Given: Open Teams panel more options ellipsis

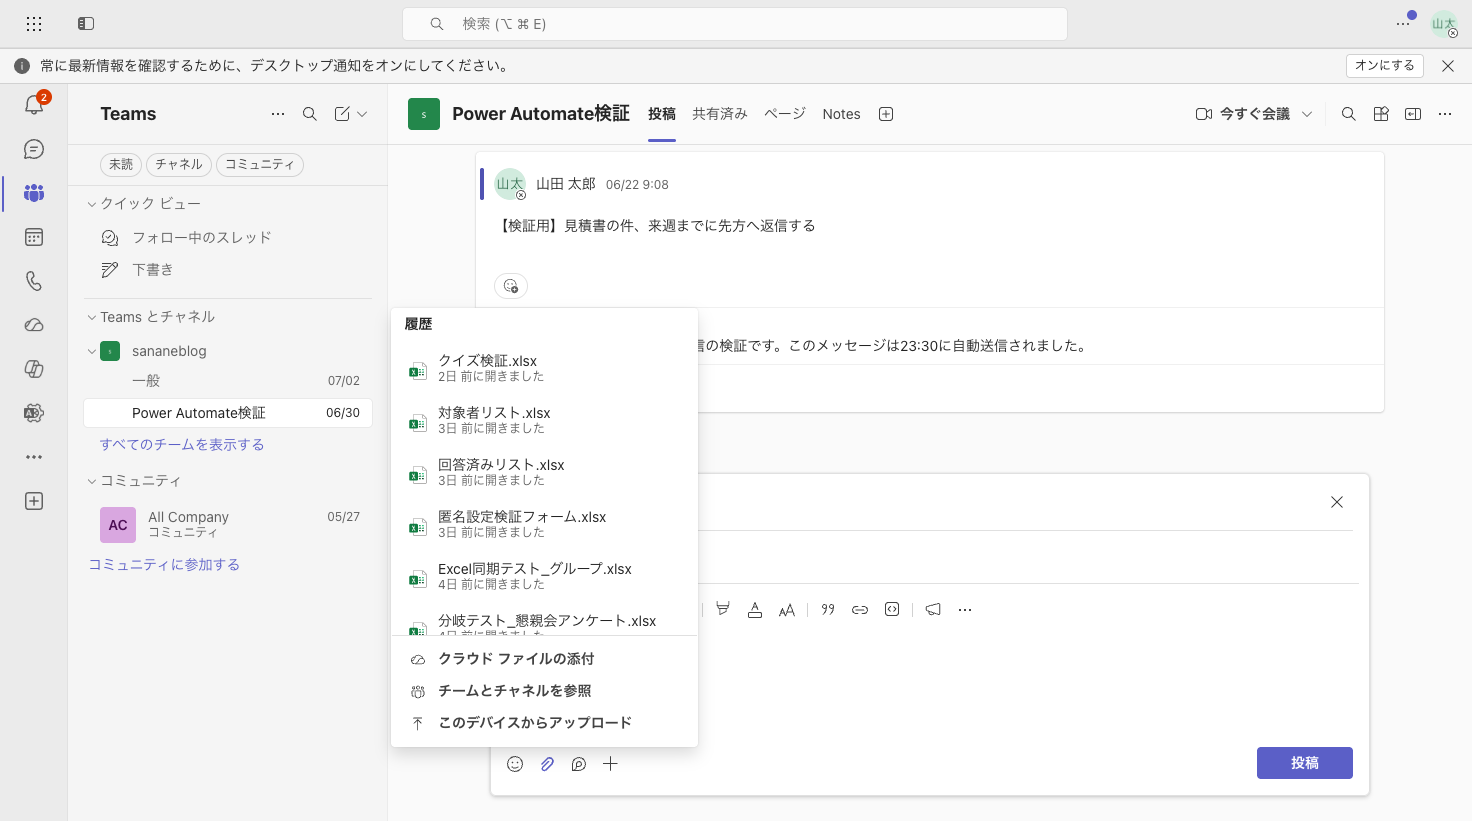Looking at the screenshot, I should pyautogui.click(x=278, y=114).
